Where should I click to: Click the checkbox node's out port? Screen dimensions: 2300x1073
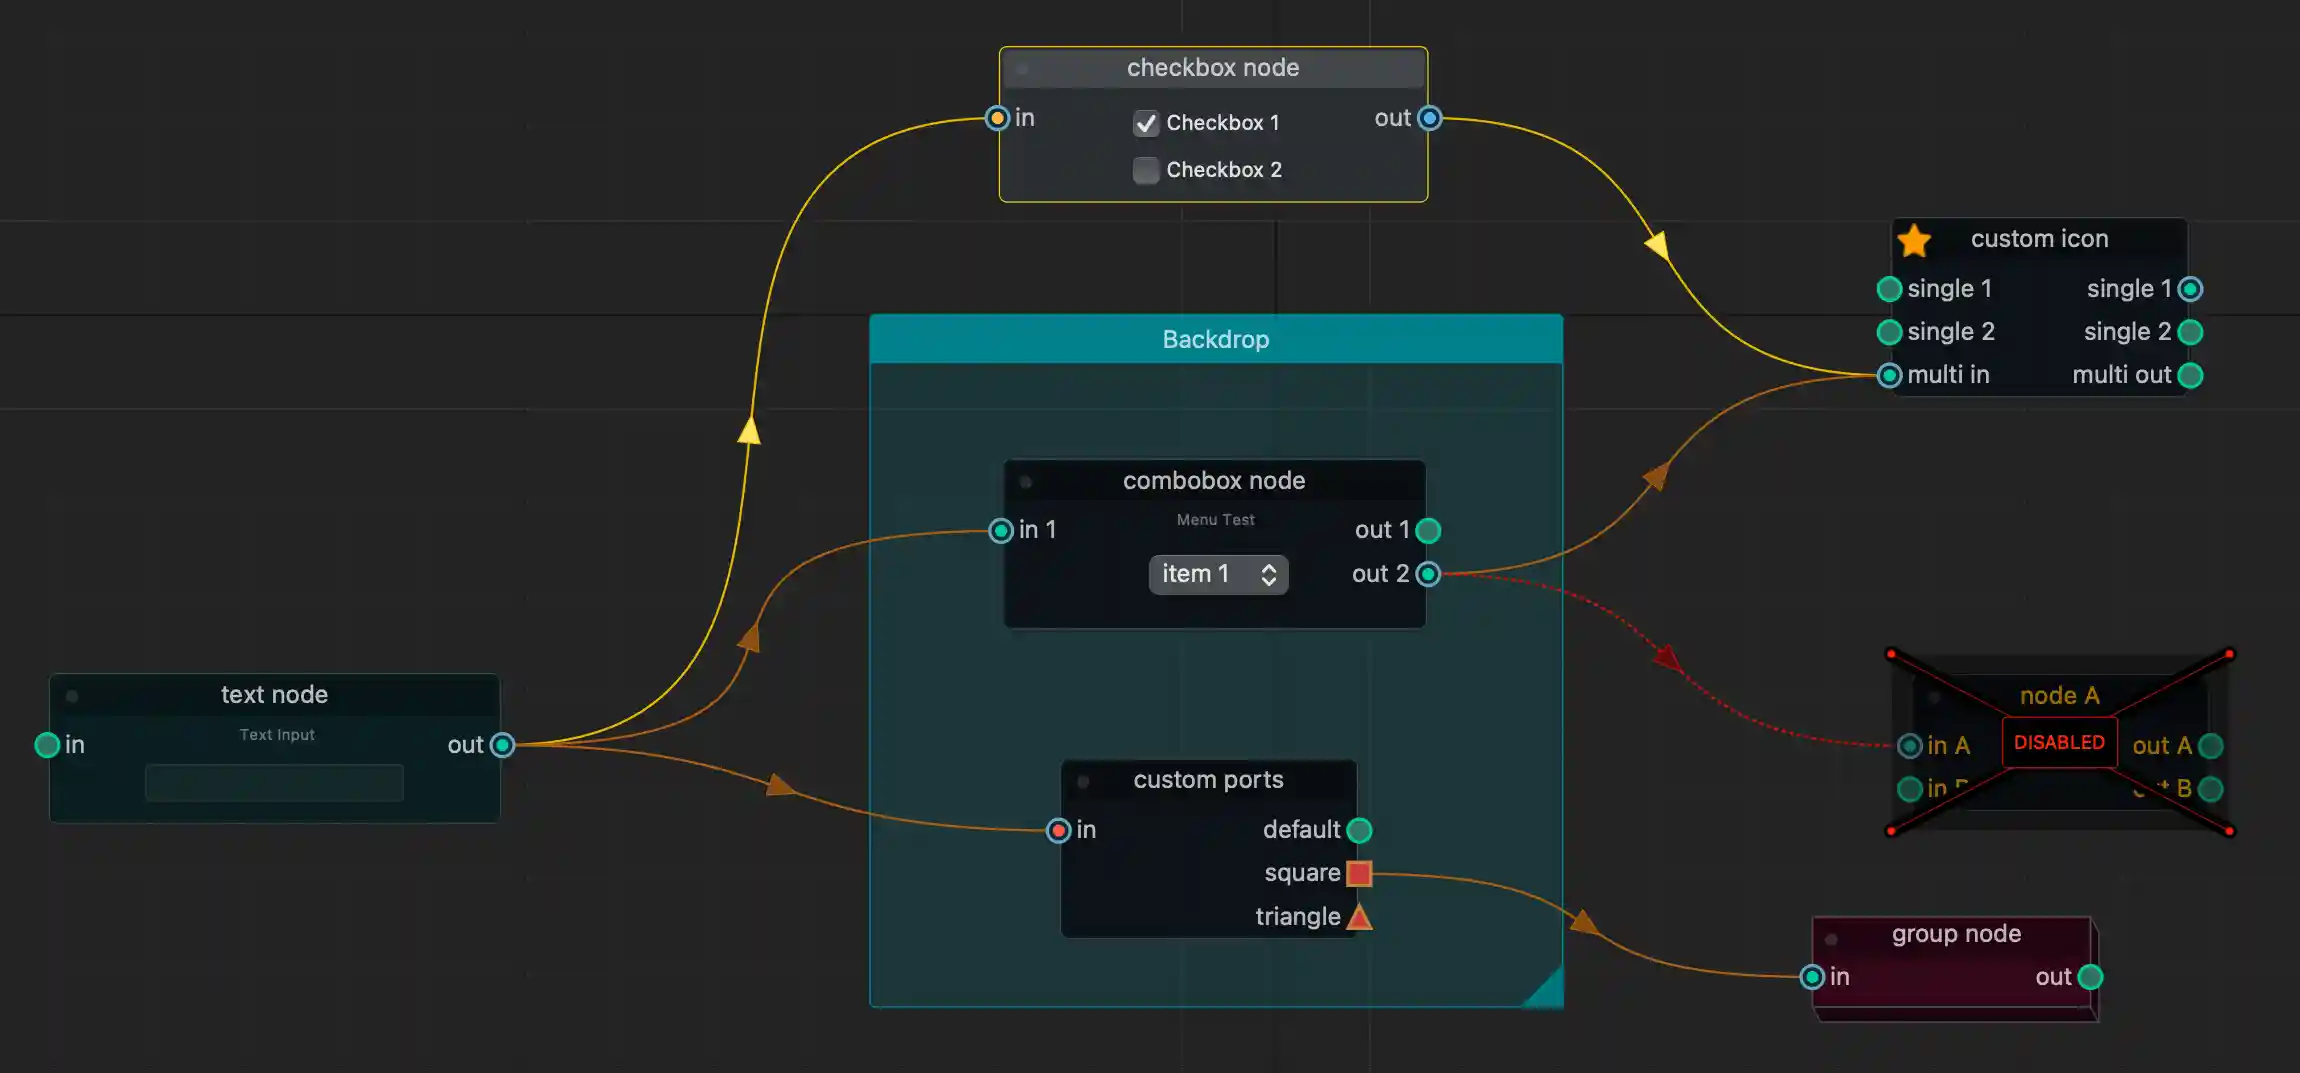[1430, 118]
